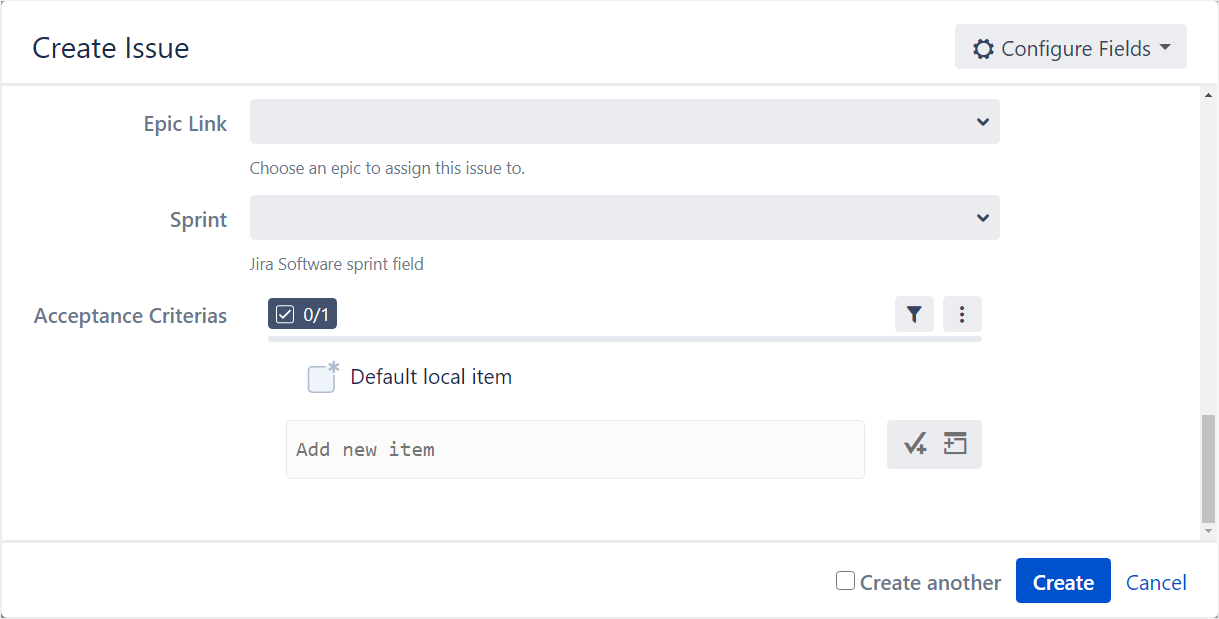Click the scrollbar down arrow
This screenshot has height=619, width=1219.
1209,531
